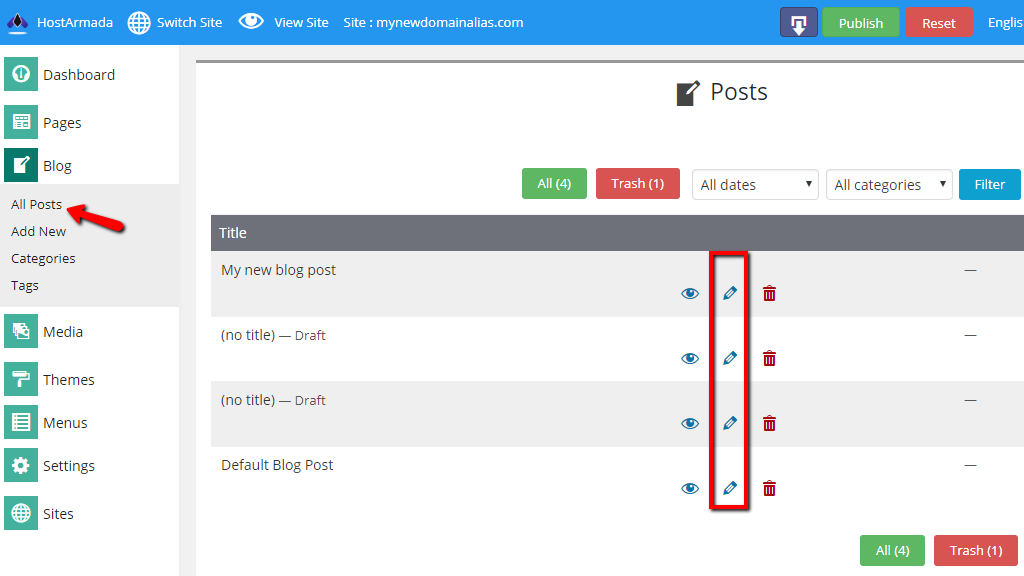Image resolution: width=1024 pixels, height=576 pixels.
Task: Click the Menus menu label
Action: [65, 423]
